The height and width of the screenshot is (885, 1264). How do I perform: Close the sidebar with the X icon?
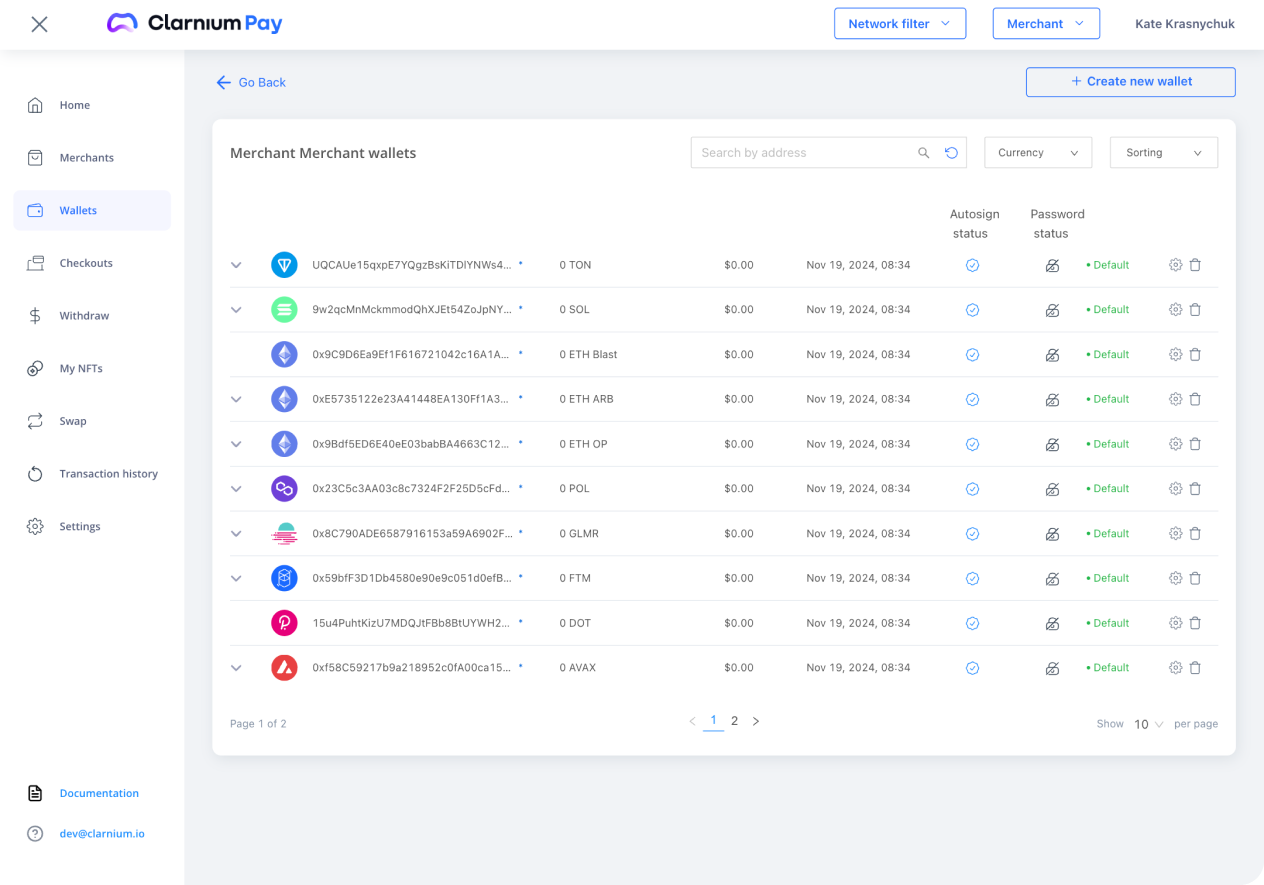[39, 24]
